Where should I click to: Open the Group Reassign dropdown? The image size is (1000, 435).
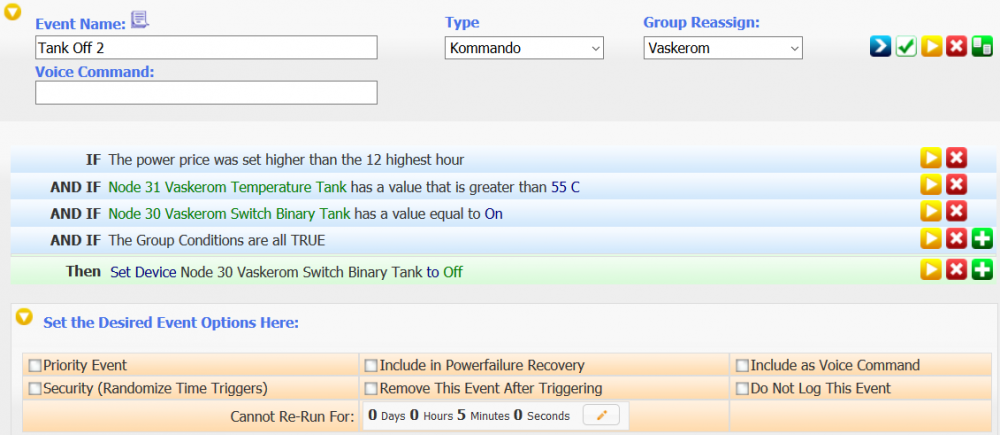click(722, 48)
